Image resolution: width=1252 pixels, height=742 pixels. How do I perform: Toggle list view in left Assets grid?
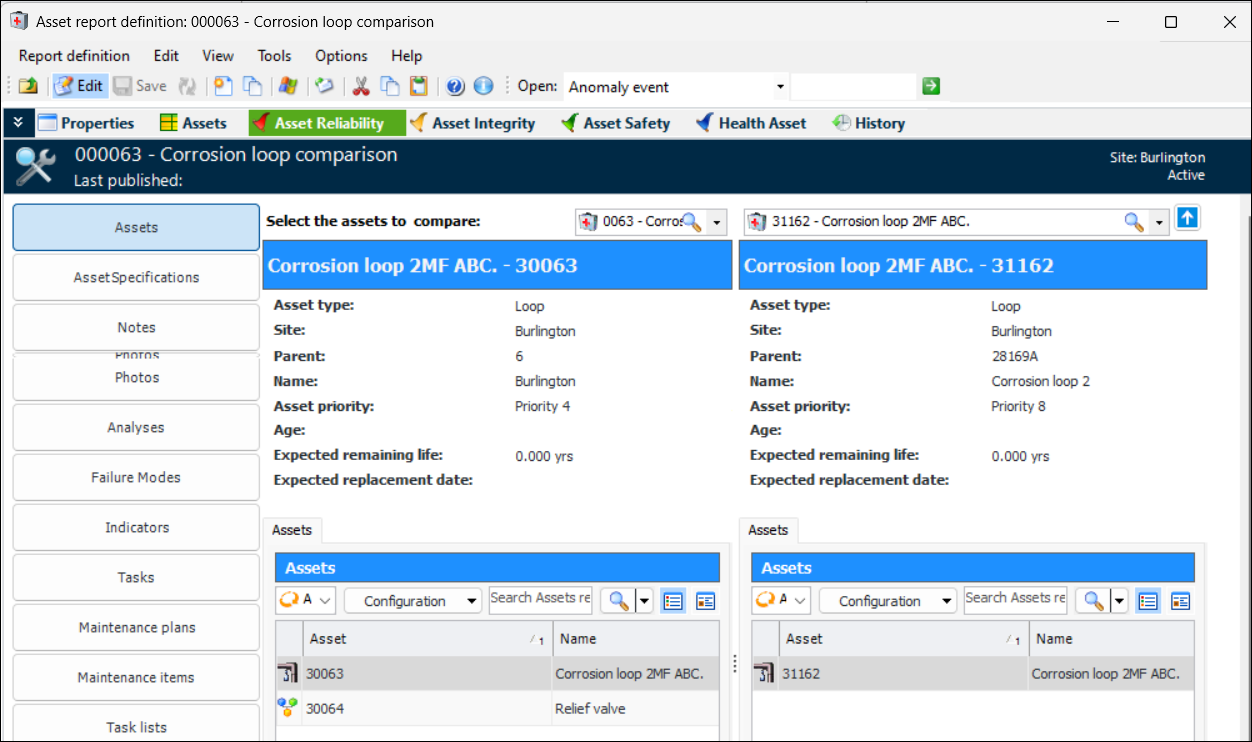click(x=673, y=601)
